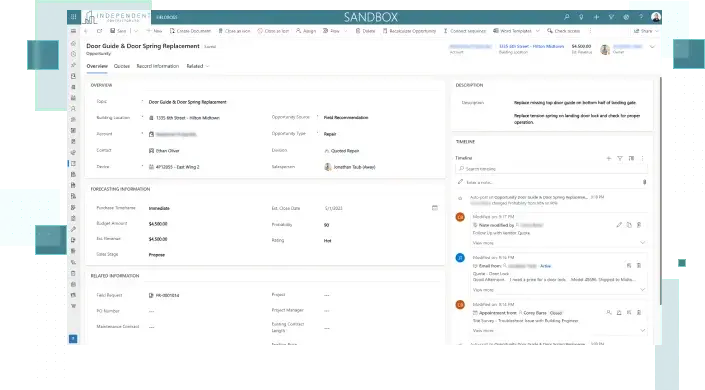705x390 pixels.
Task: Open the lightbulb assistant icon
Action: coord(581,17)
